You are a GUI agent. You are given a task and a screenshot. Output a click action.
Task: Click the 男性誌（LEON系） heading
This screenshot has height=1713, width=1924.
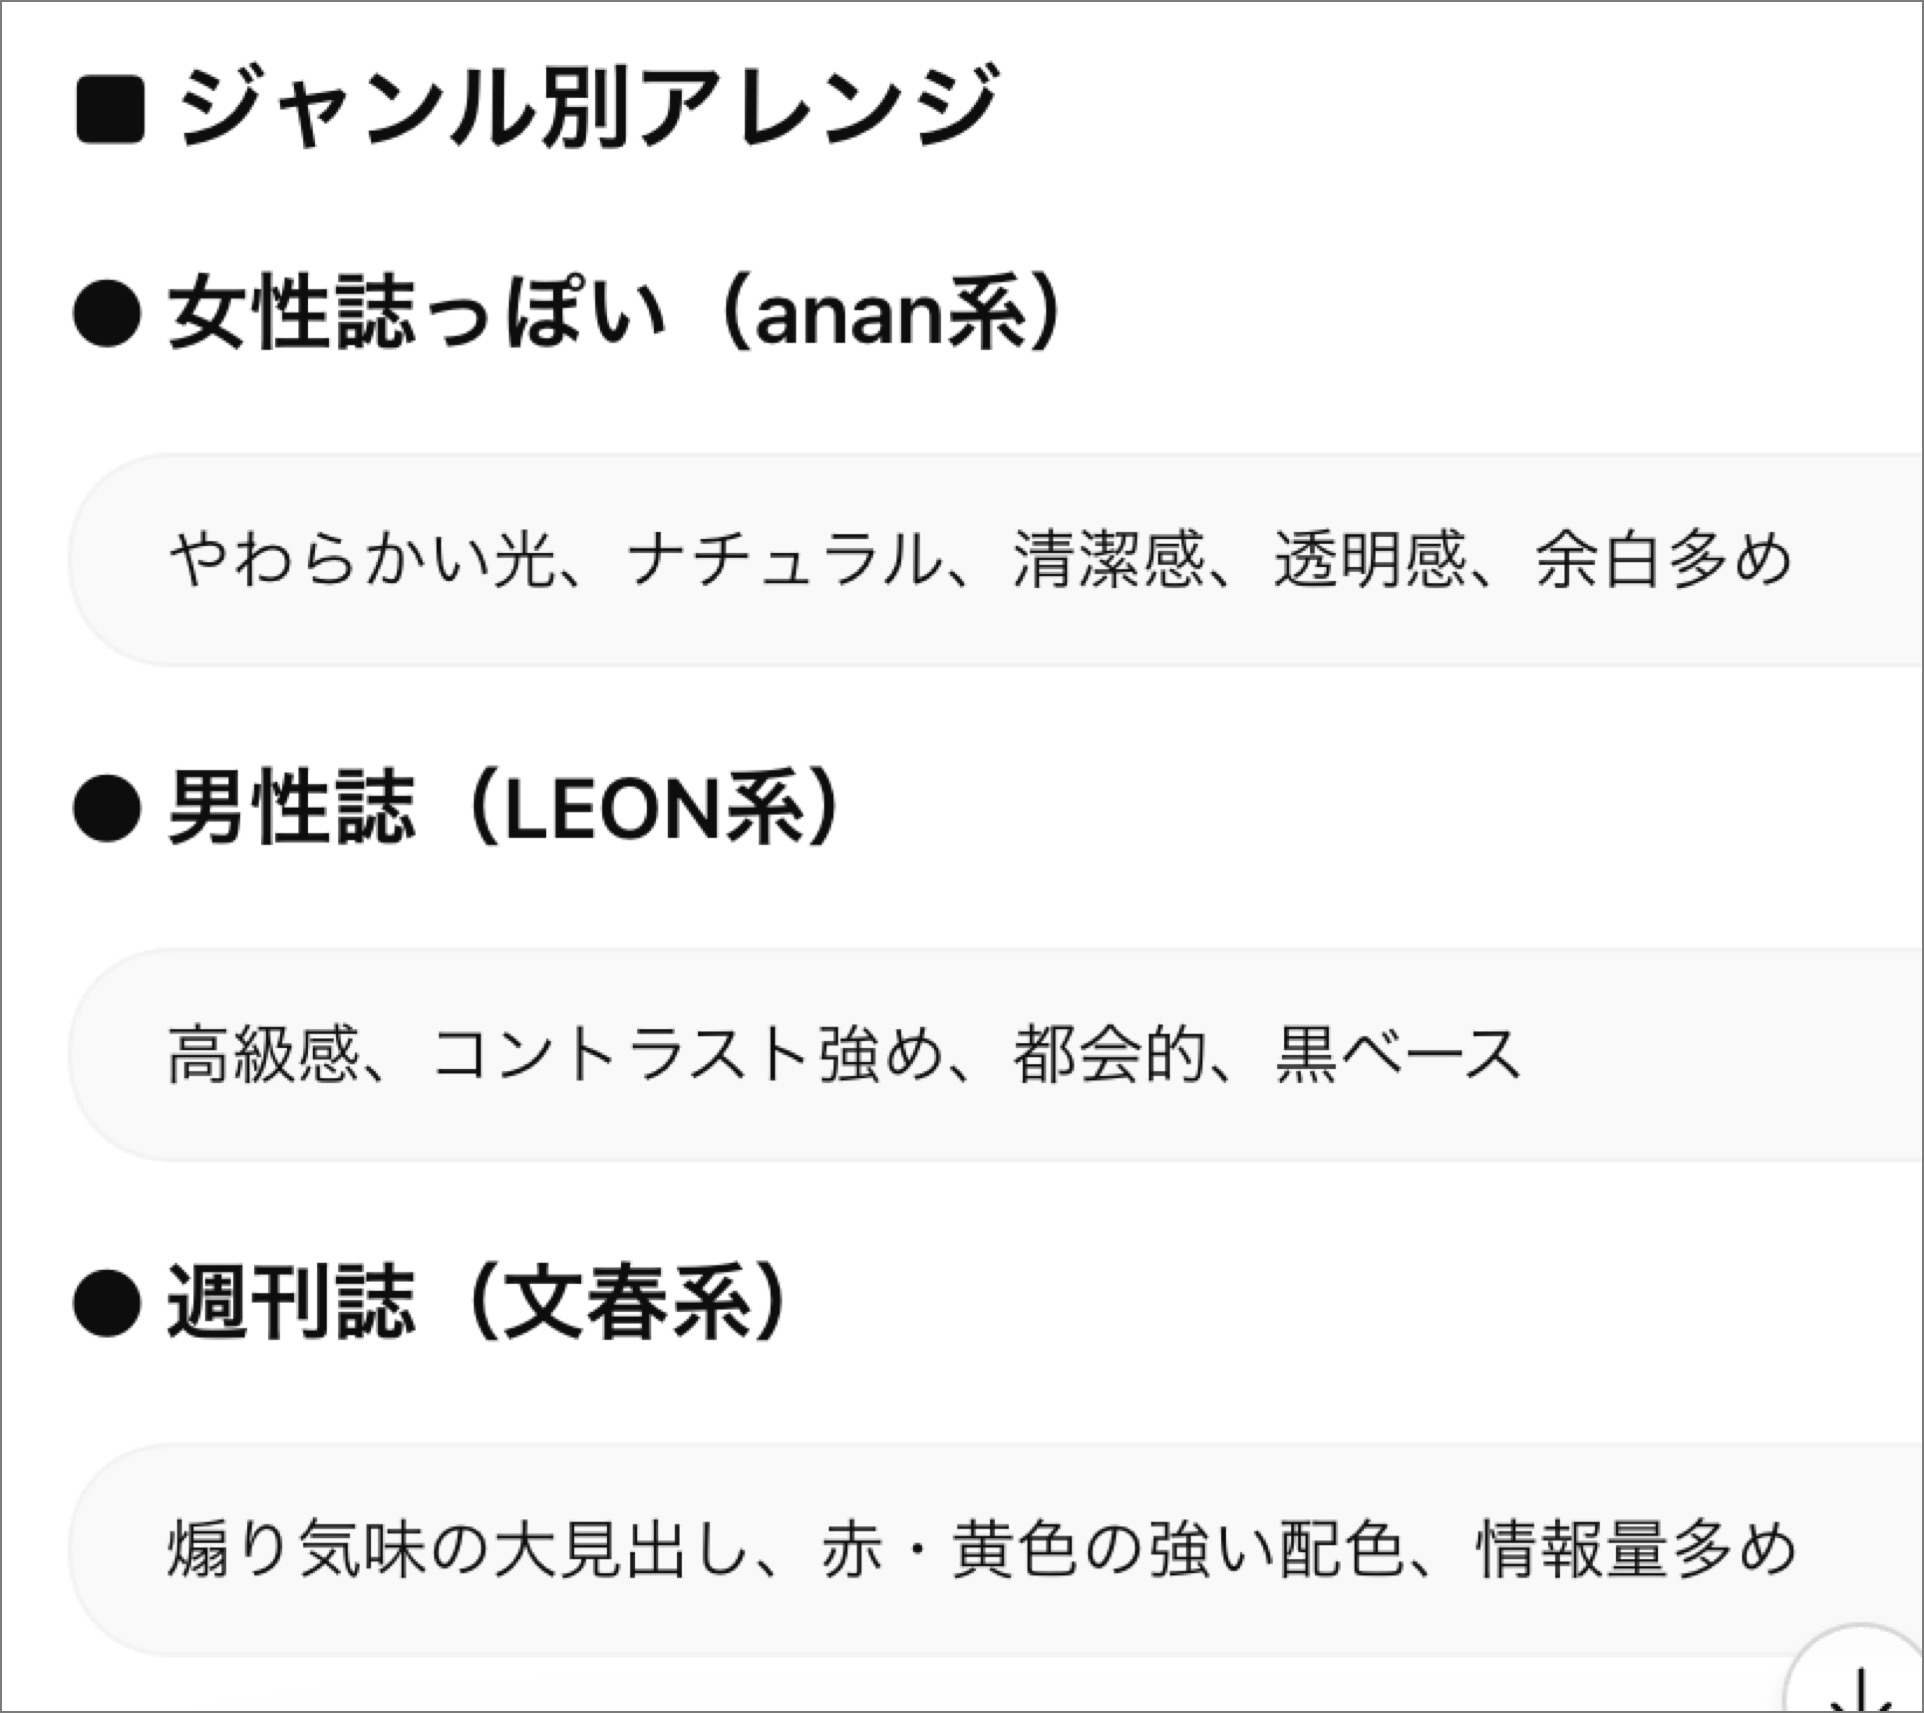(x=504, y=808)
